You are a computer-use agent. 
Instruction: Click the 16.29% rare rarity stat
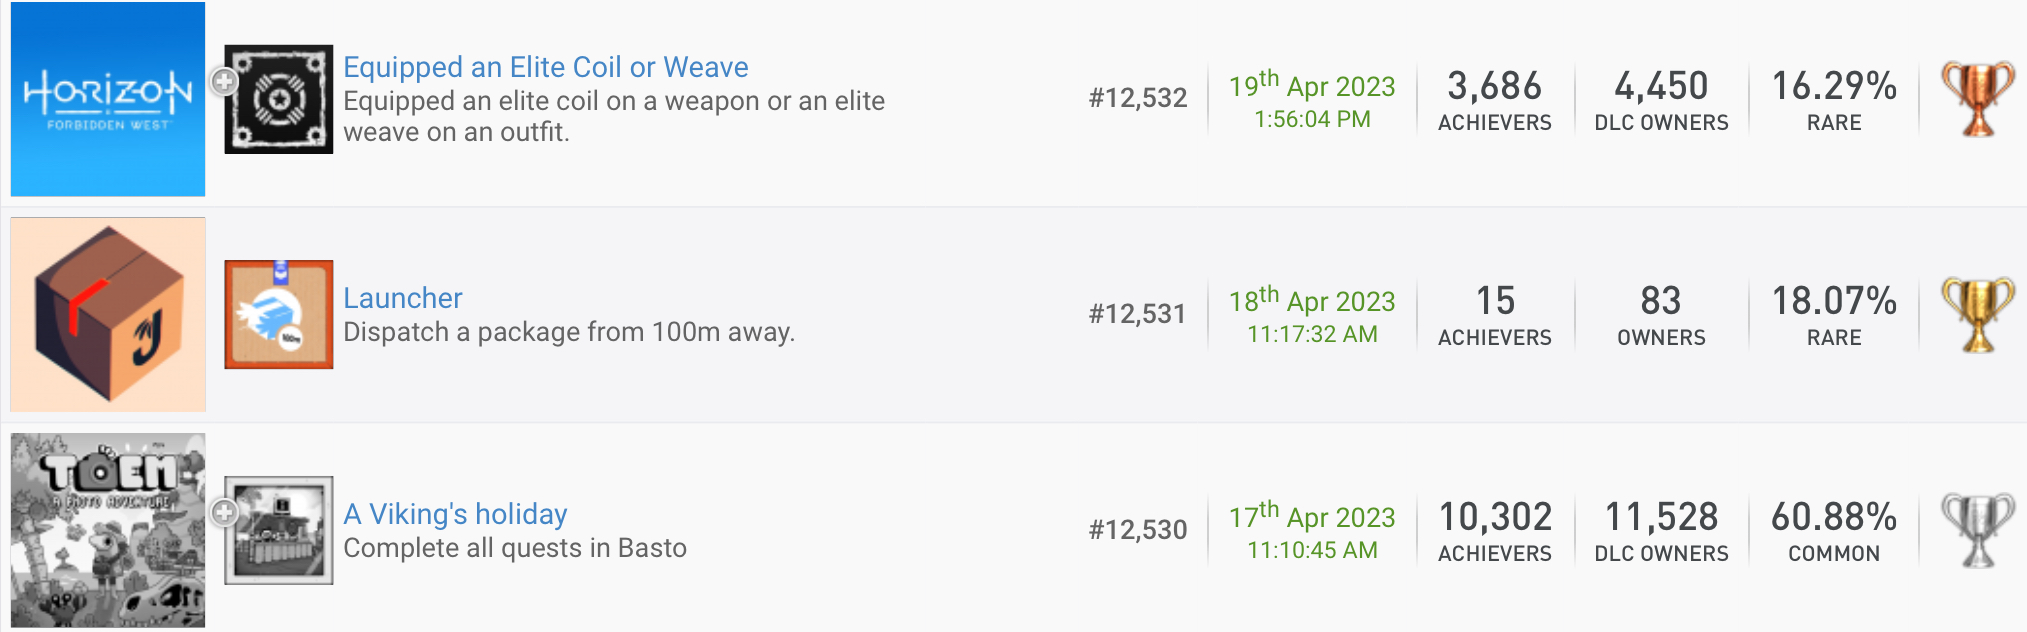click(x=1834, y=87)
